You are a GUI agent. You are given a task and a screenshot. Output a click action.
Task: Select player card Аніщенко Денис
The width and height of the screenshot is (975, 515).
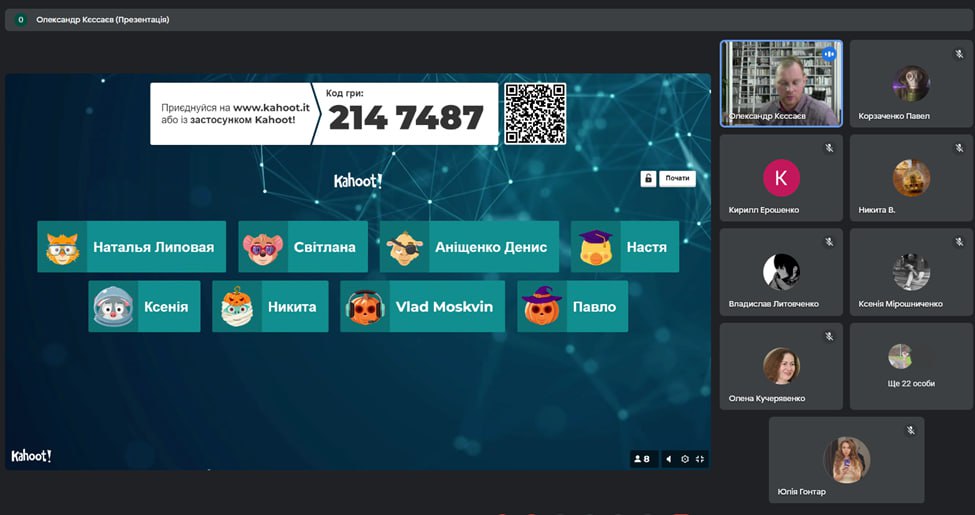pyautogui.click(x=468, y=247)
